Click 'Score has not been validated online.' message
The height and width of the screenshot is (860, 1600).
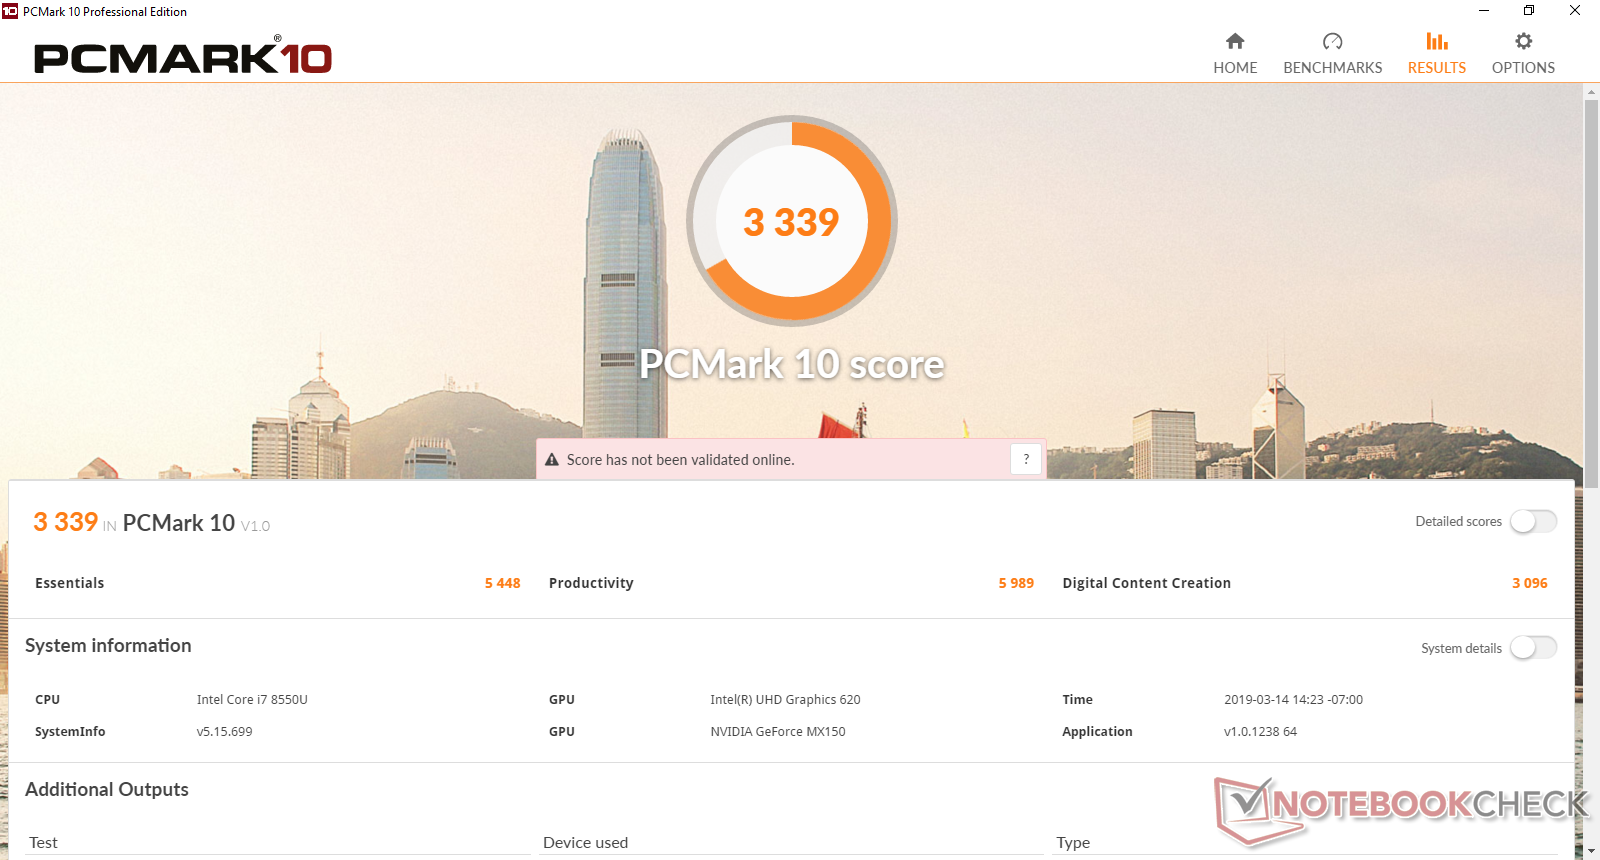680,460
